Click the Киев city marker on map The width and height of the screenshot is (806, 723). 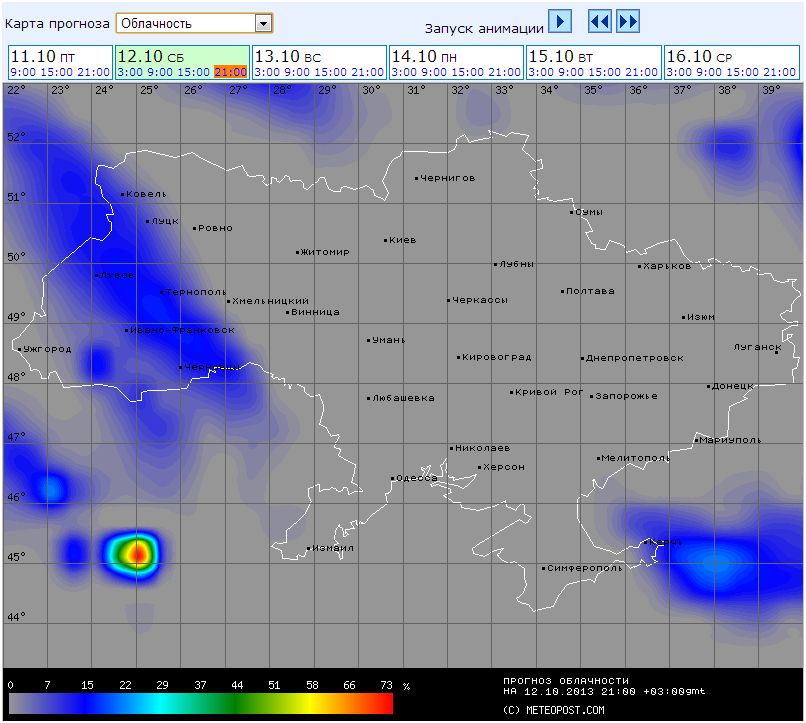click(x=386, y=240)
